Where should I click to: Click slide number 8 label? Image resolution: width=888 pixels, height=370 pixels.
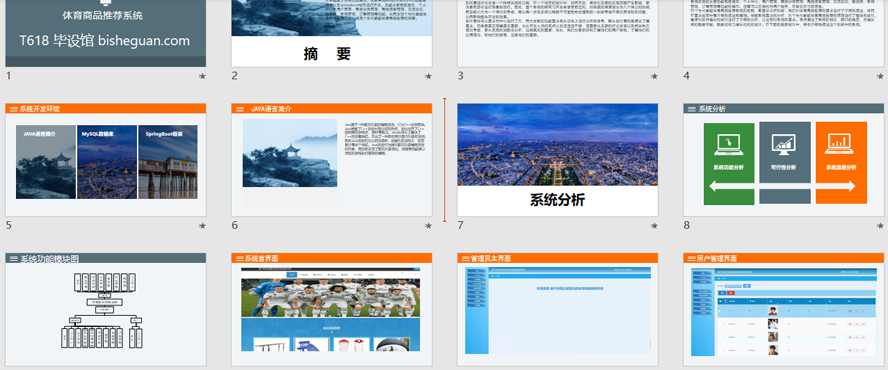tap(686, 226)
